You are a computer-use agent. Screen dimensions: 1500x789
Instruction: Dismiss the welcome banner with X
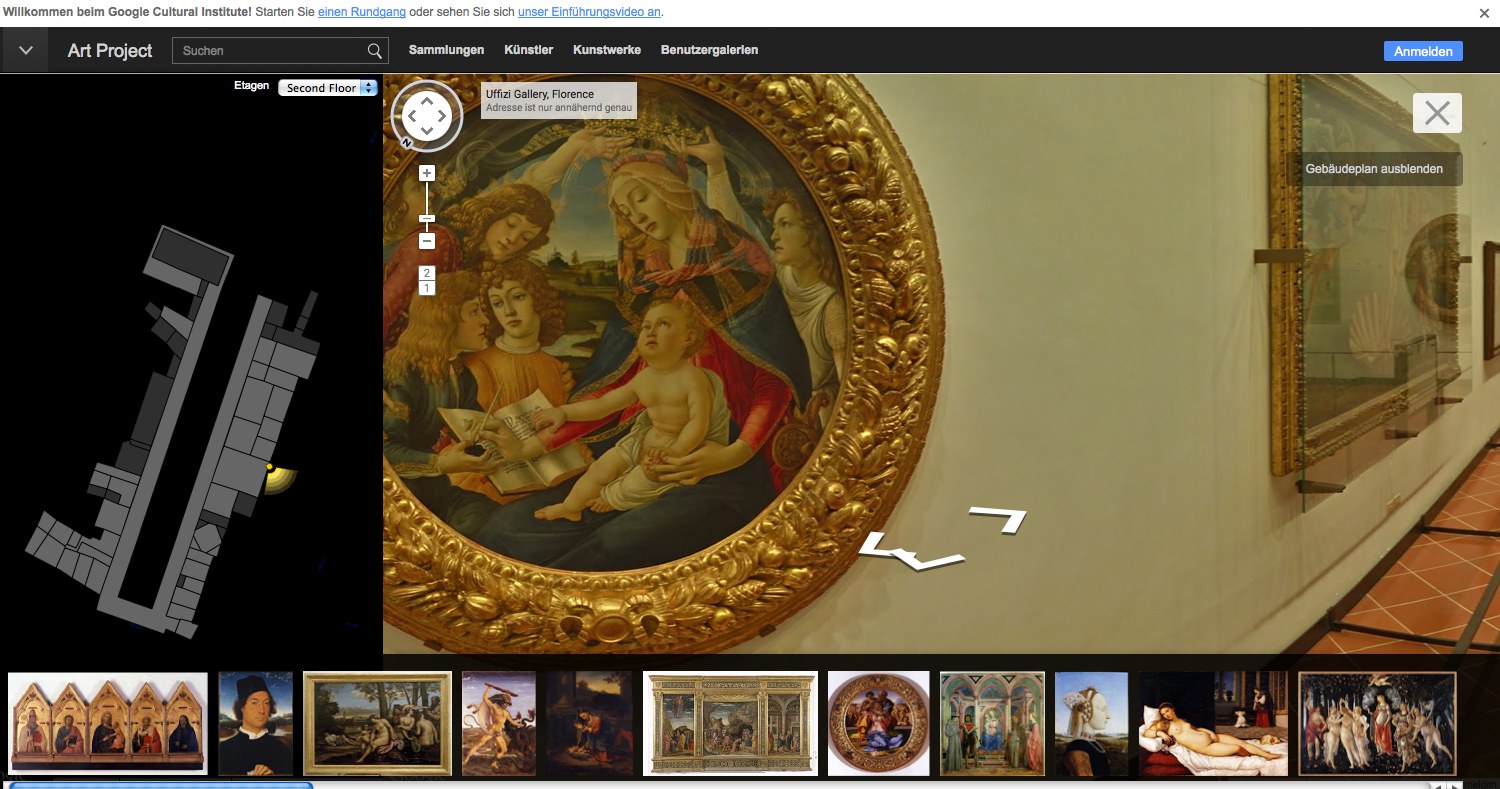coord(1485,13)
